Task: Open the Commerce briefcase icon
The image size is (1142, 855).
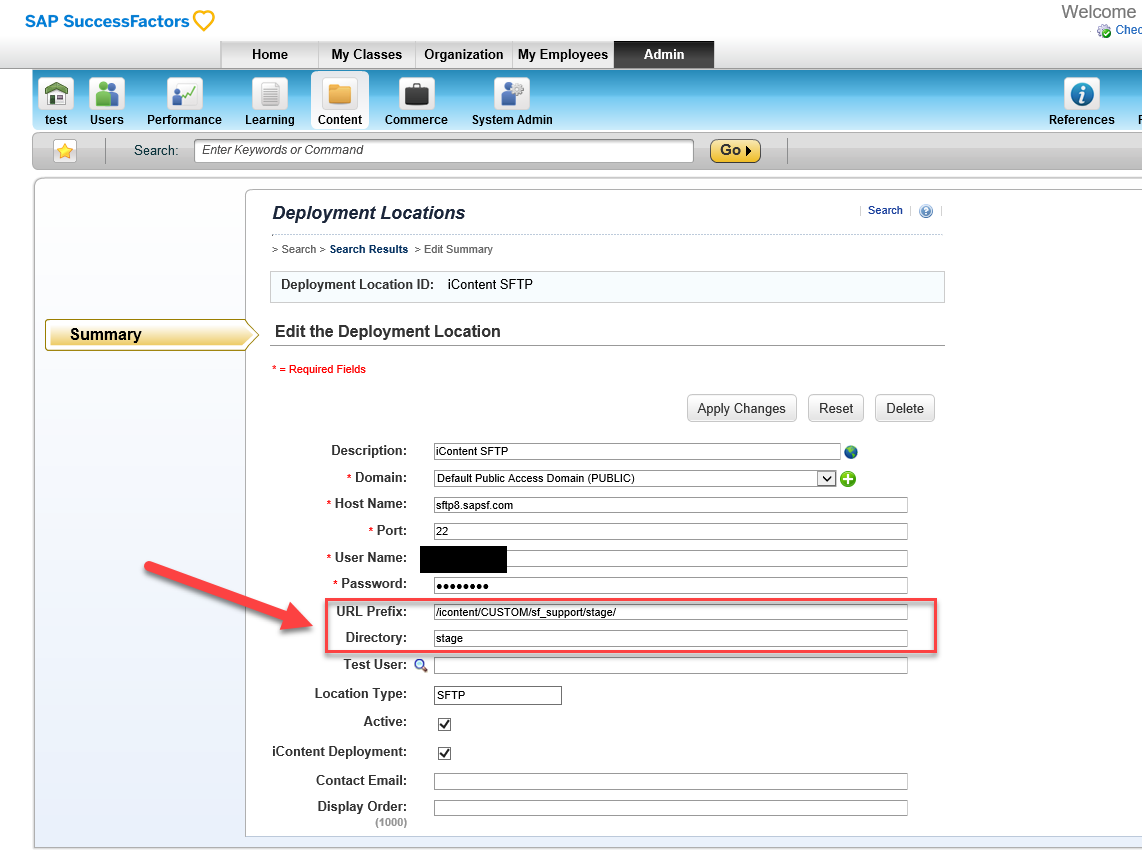Action: 417,94
